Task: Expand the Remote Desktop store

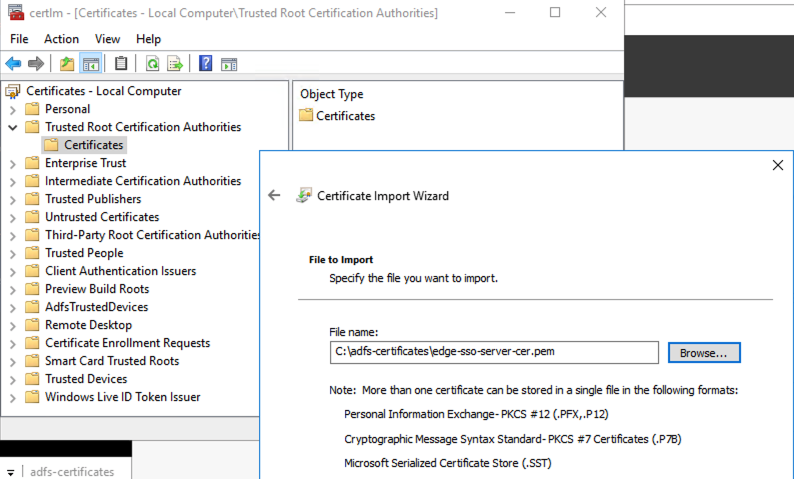Action: pos(12,326)
